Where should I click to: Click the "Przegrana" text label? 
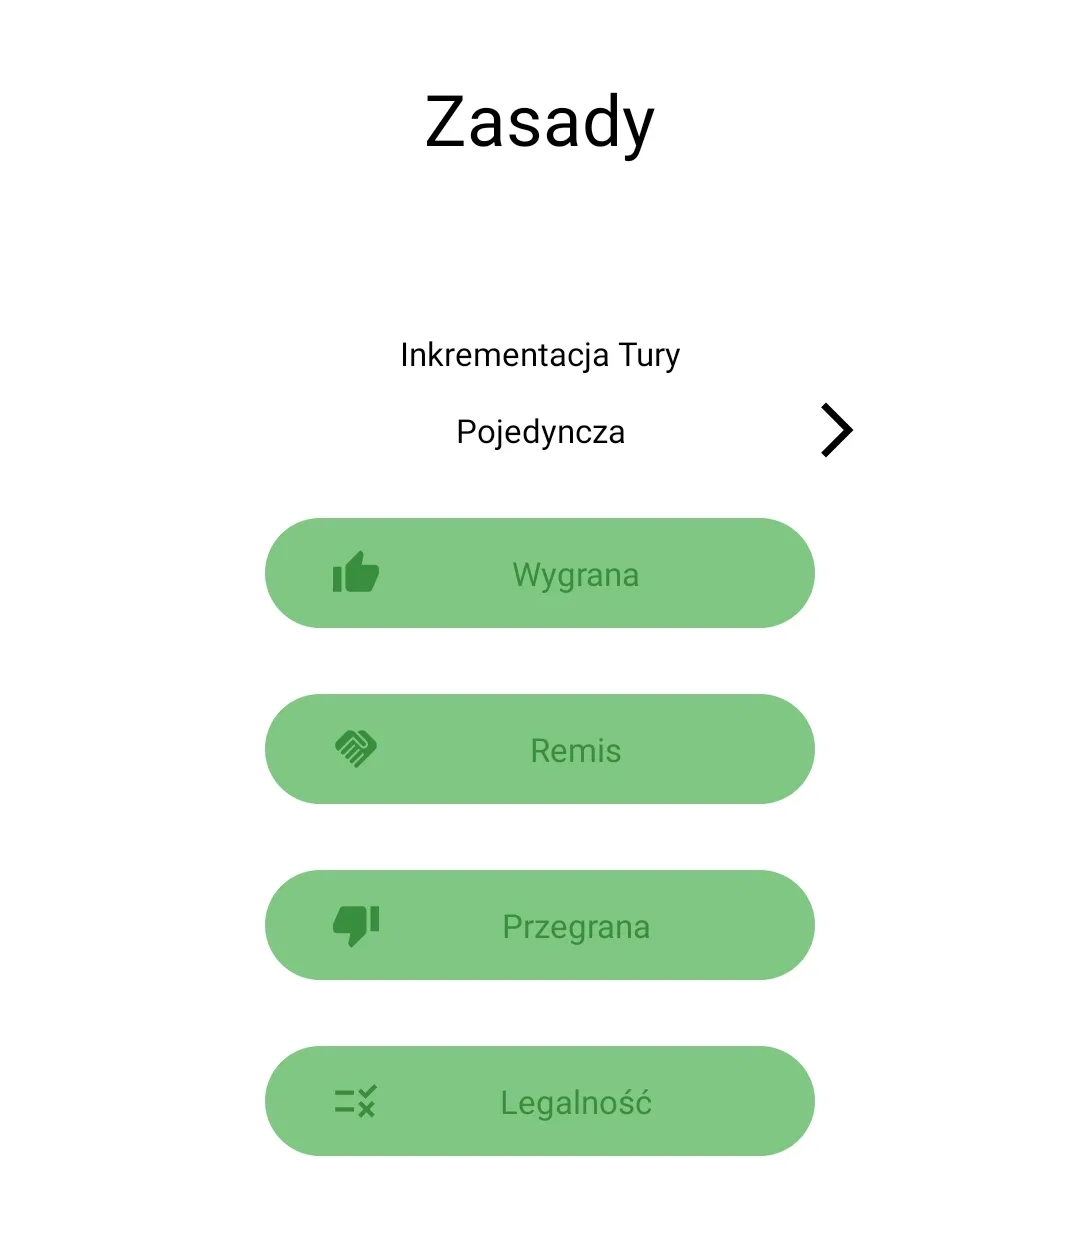coord(576,927)
